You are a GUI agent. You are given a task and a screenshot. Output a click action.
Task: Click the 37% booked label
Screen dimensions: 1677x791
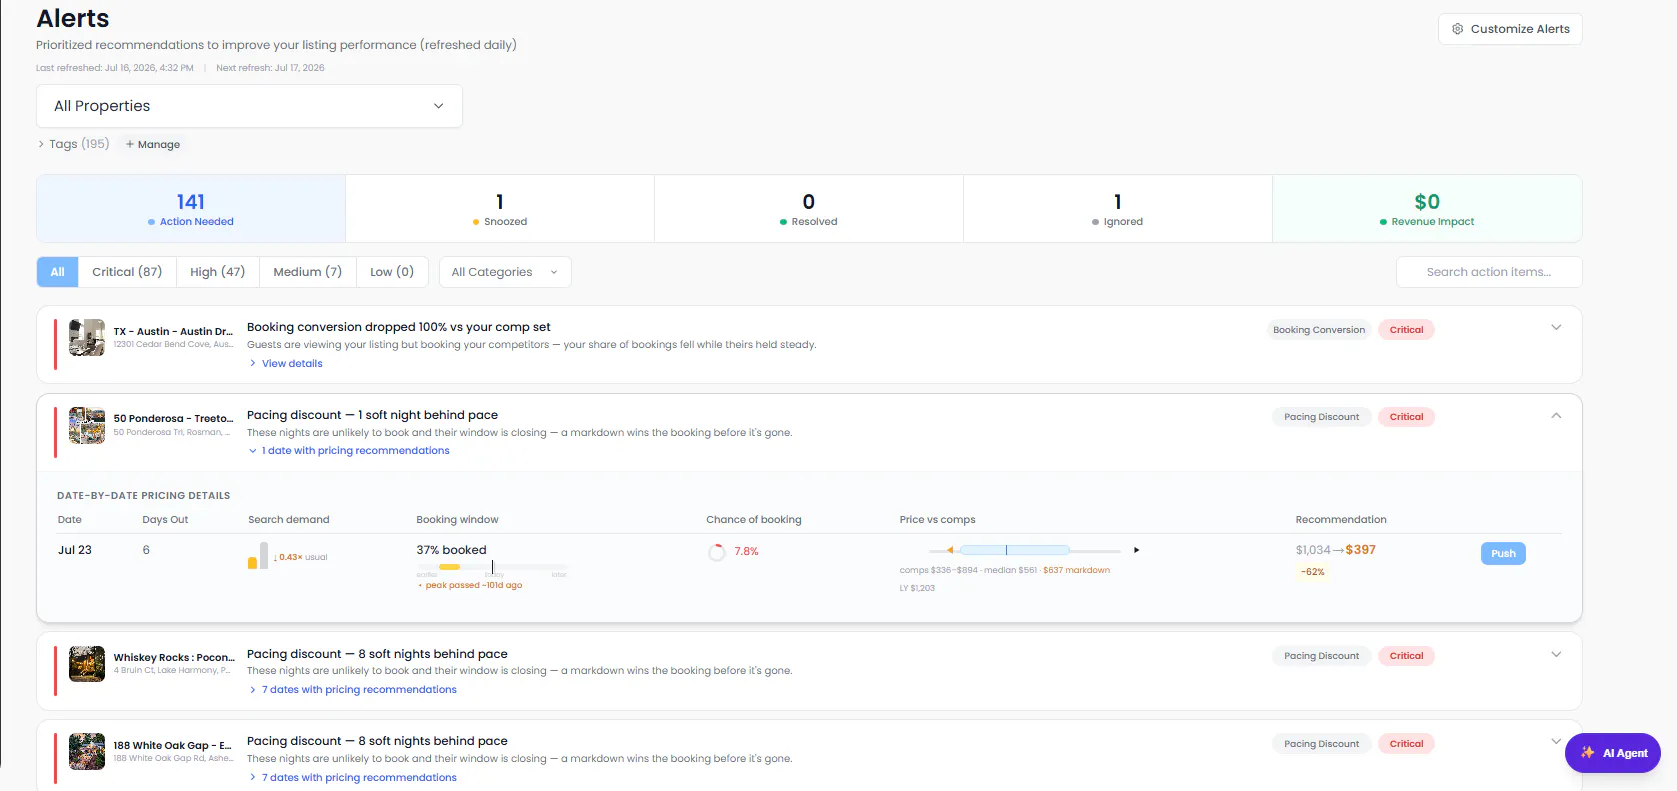[452, 550]
